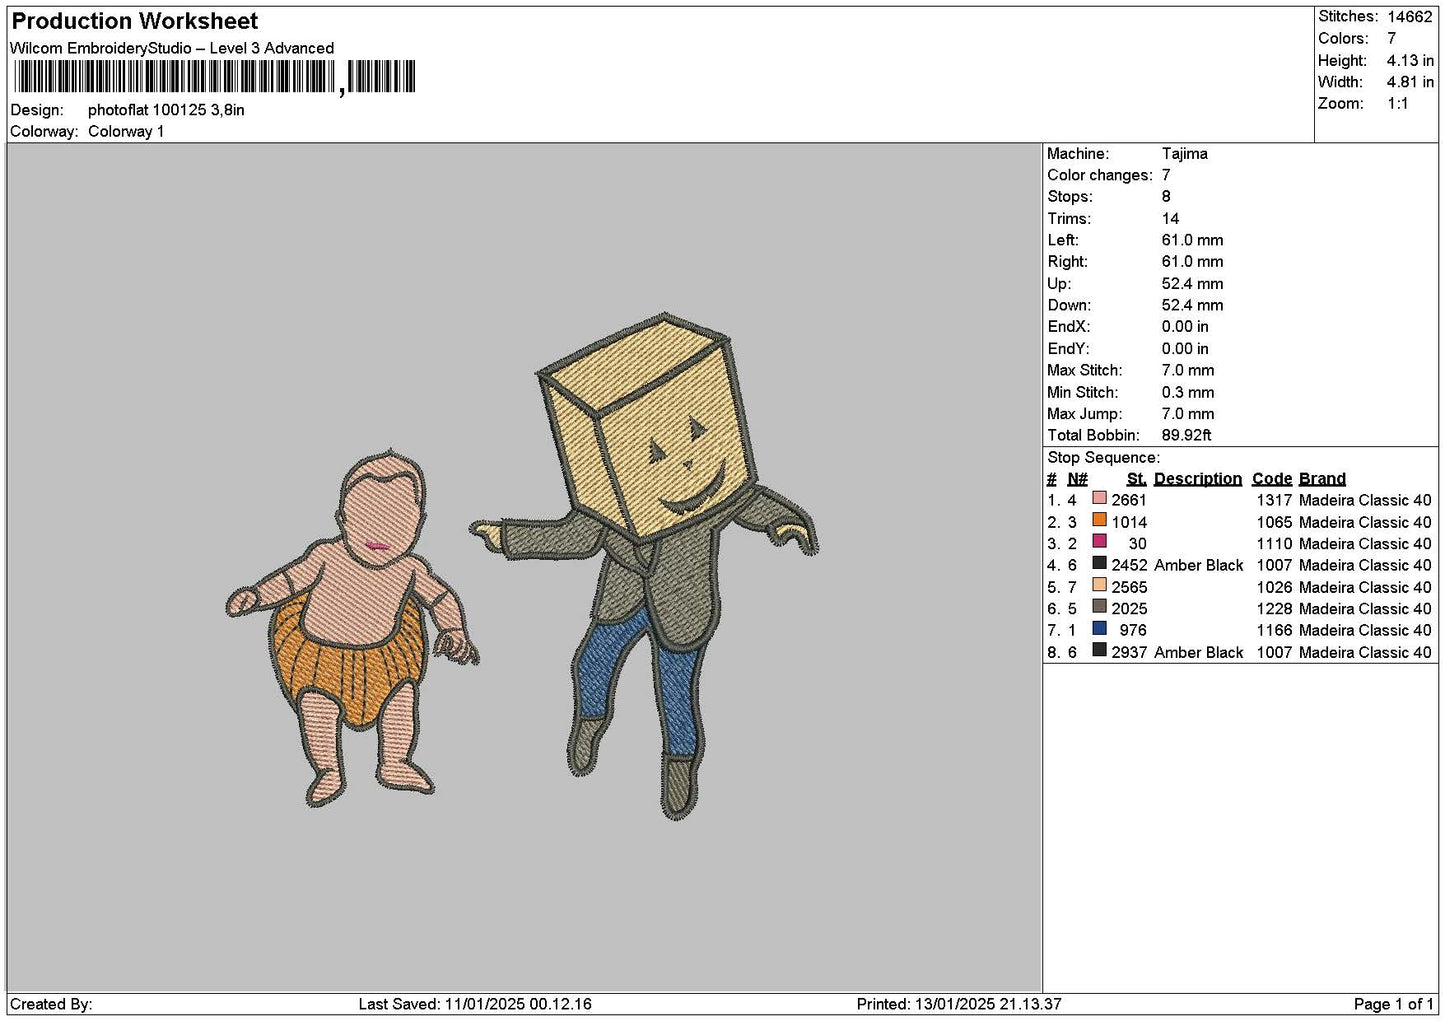This screenshot has height=1021, width=1445.
Task: Click the Trims value '14'
Action: click(1170, 219)
